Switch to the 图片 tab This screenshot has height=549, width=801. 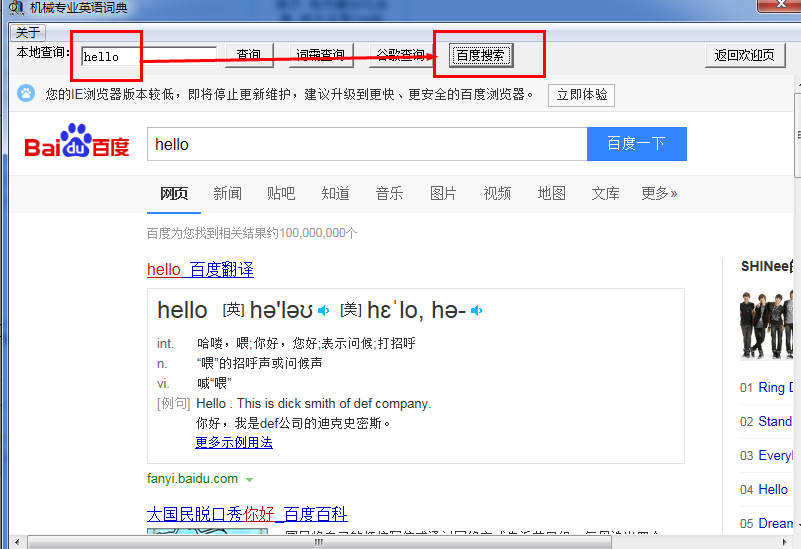pyautogui.click(x=443, y=194)
